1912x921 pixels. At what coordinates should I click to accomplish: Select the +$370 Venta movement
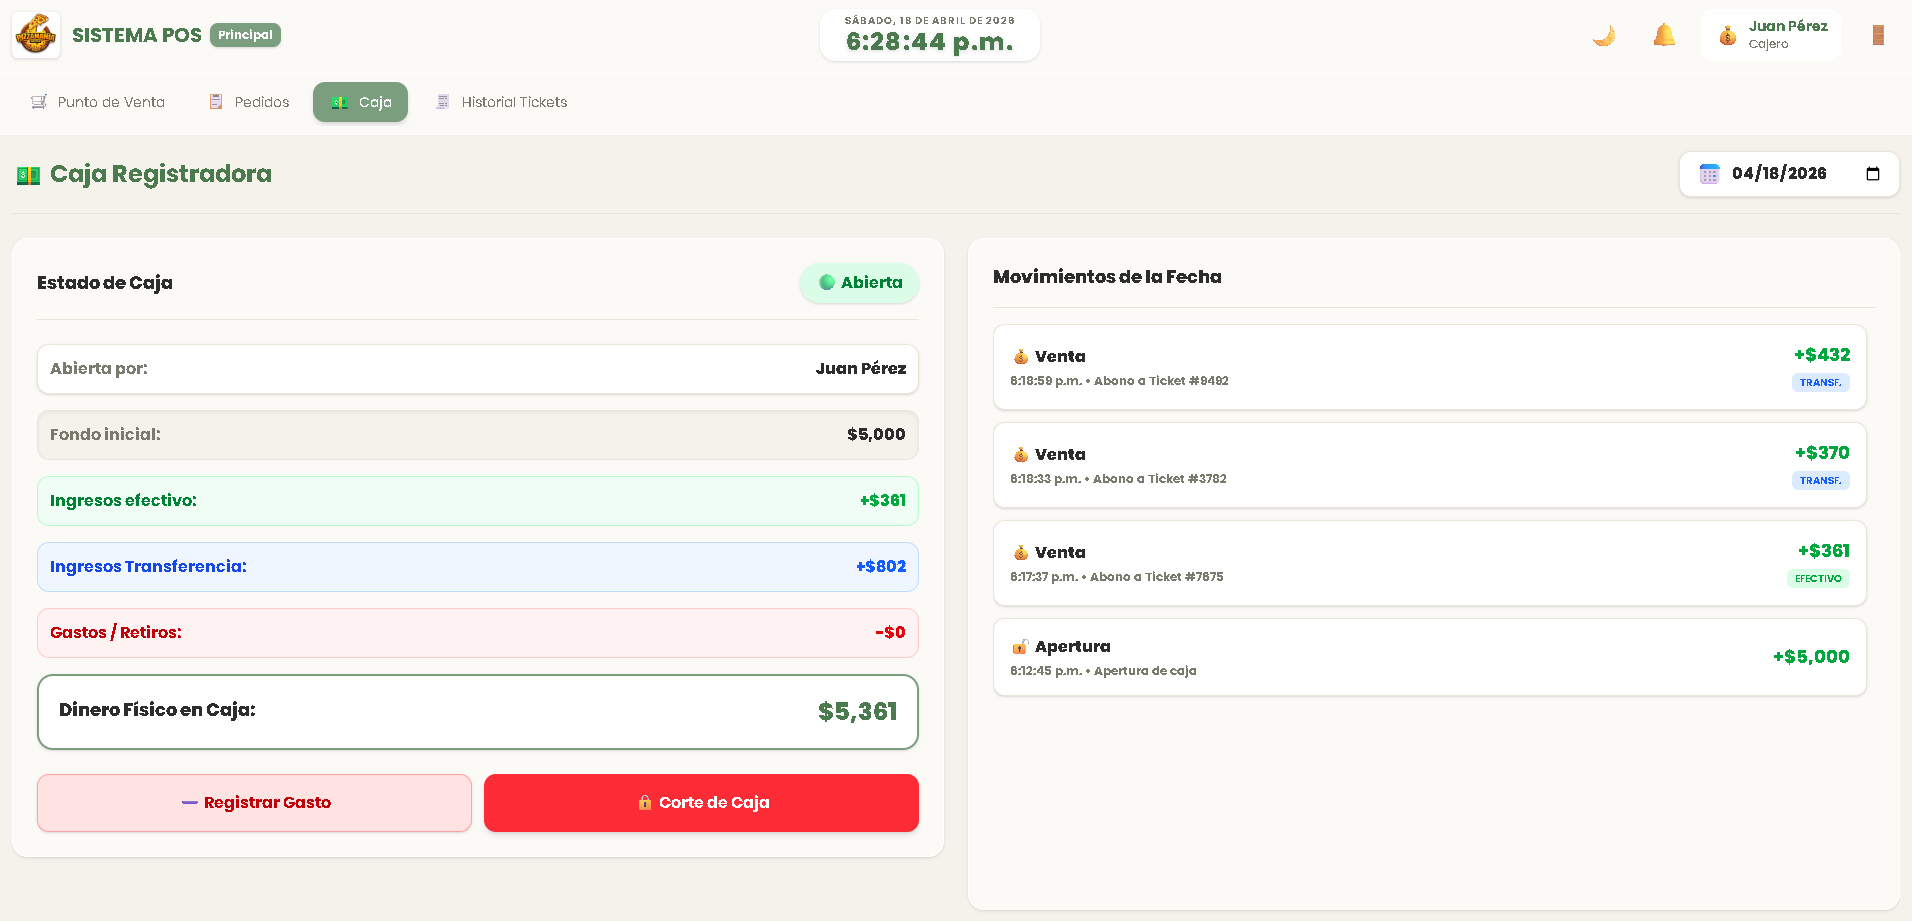[x=1429, y=465]
